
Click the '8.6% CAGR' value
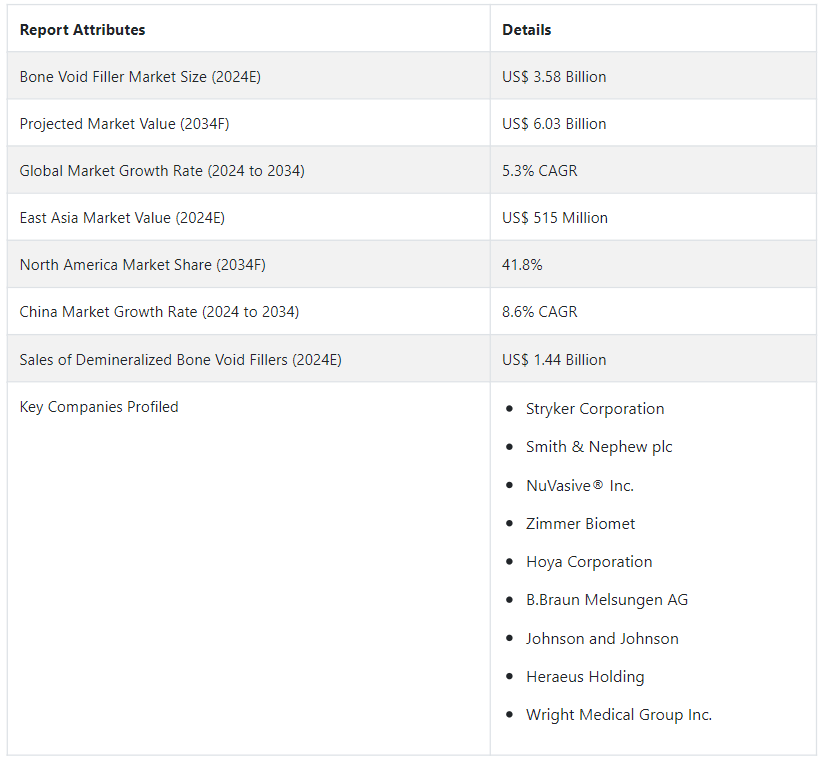[x=540, y=312]
